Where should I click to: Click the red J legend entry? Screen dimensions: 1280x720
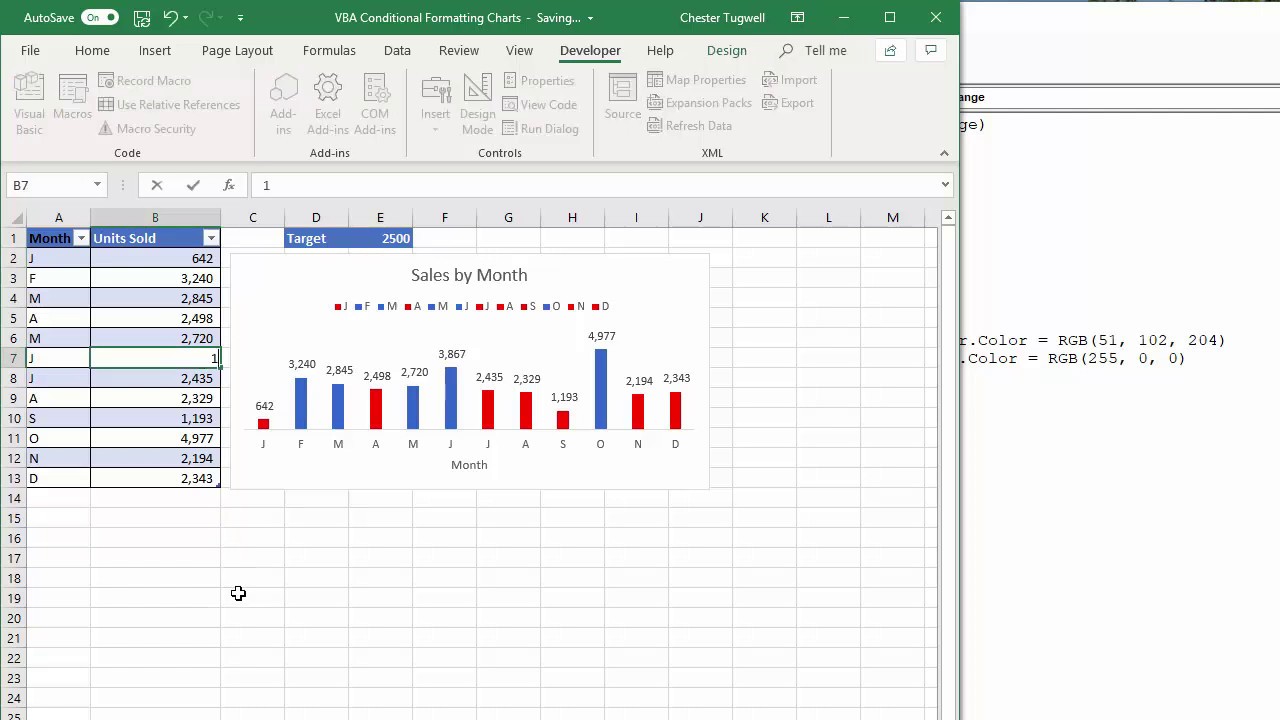coord(340,307)
